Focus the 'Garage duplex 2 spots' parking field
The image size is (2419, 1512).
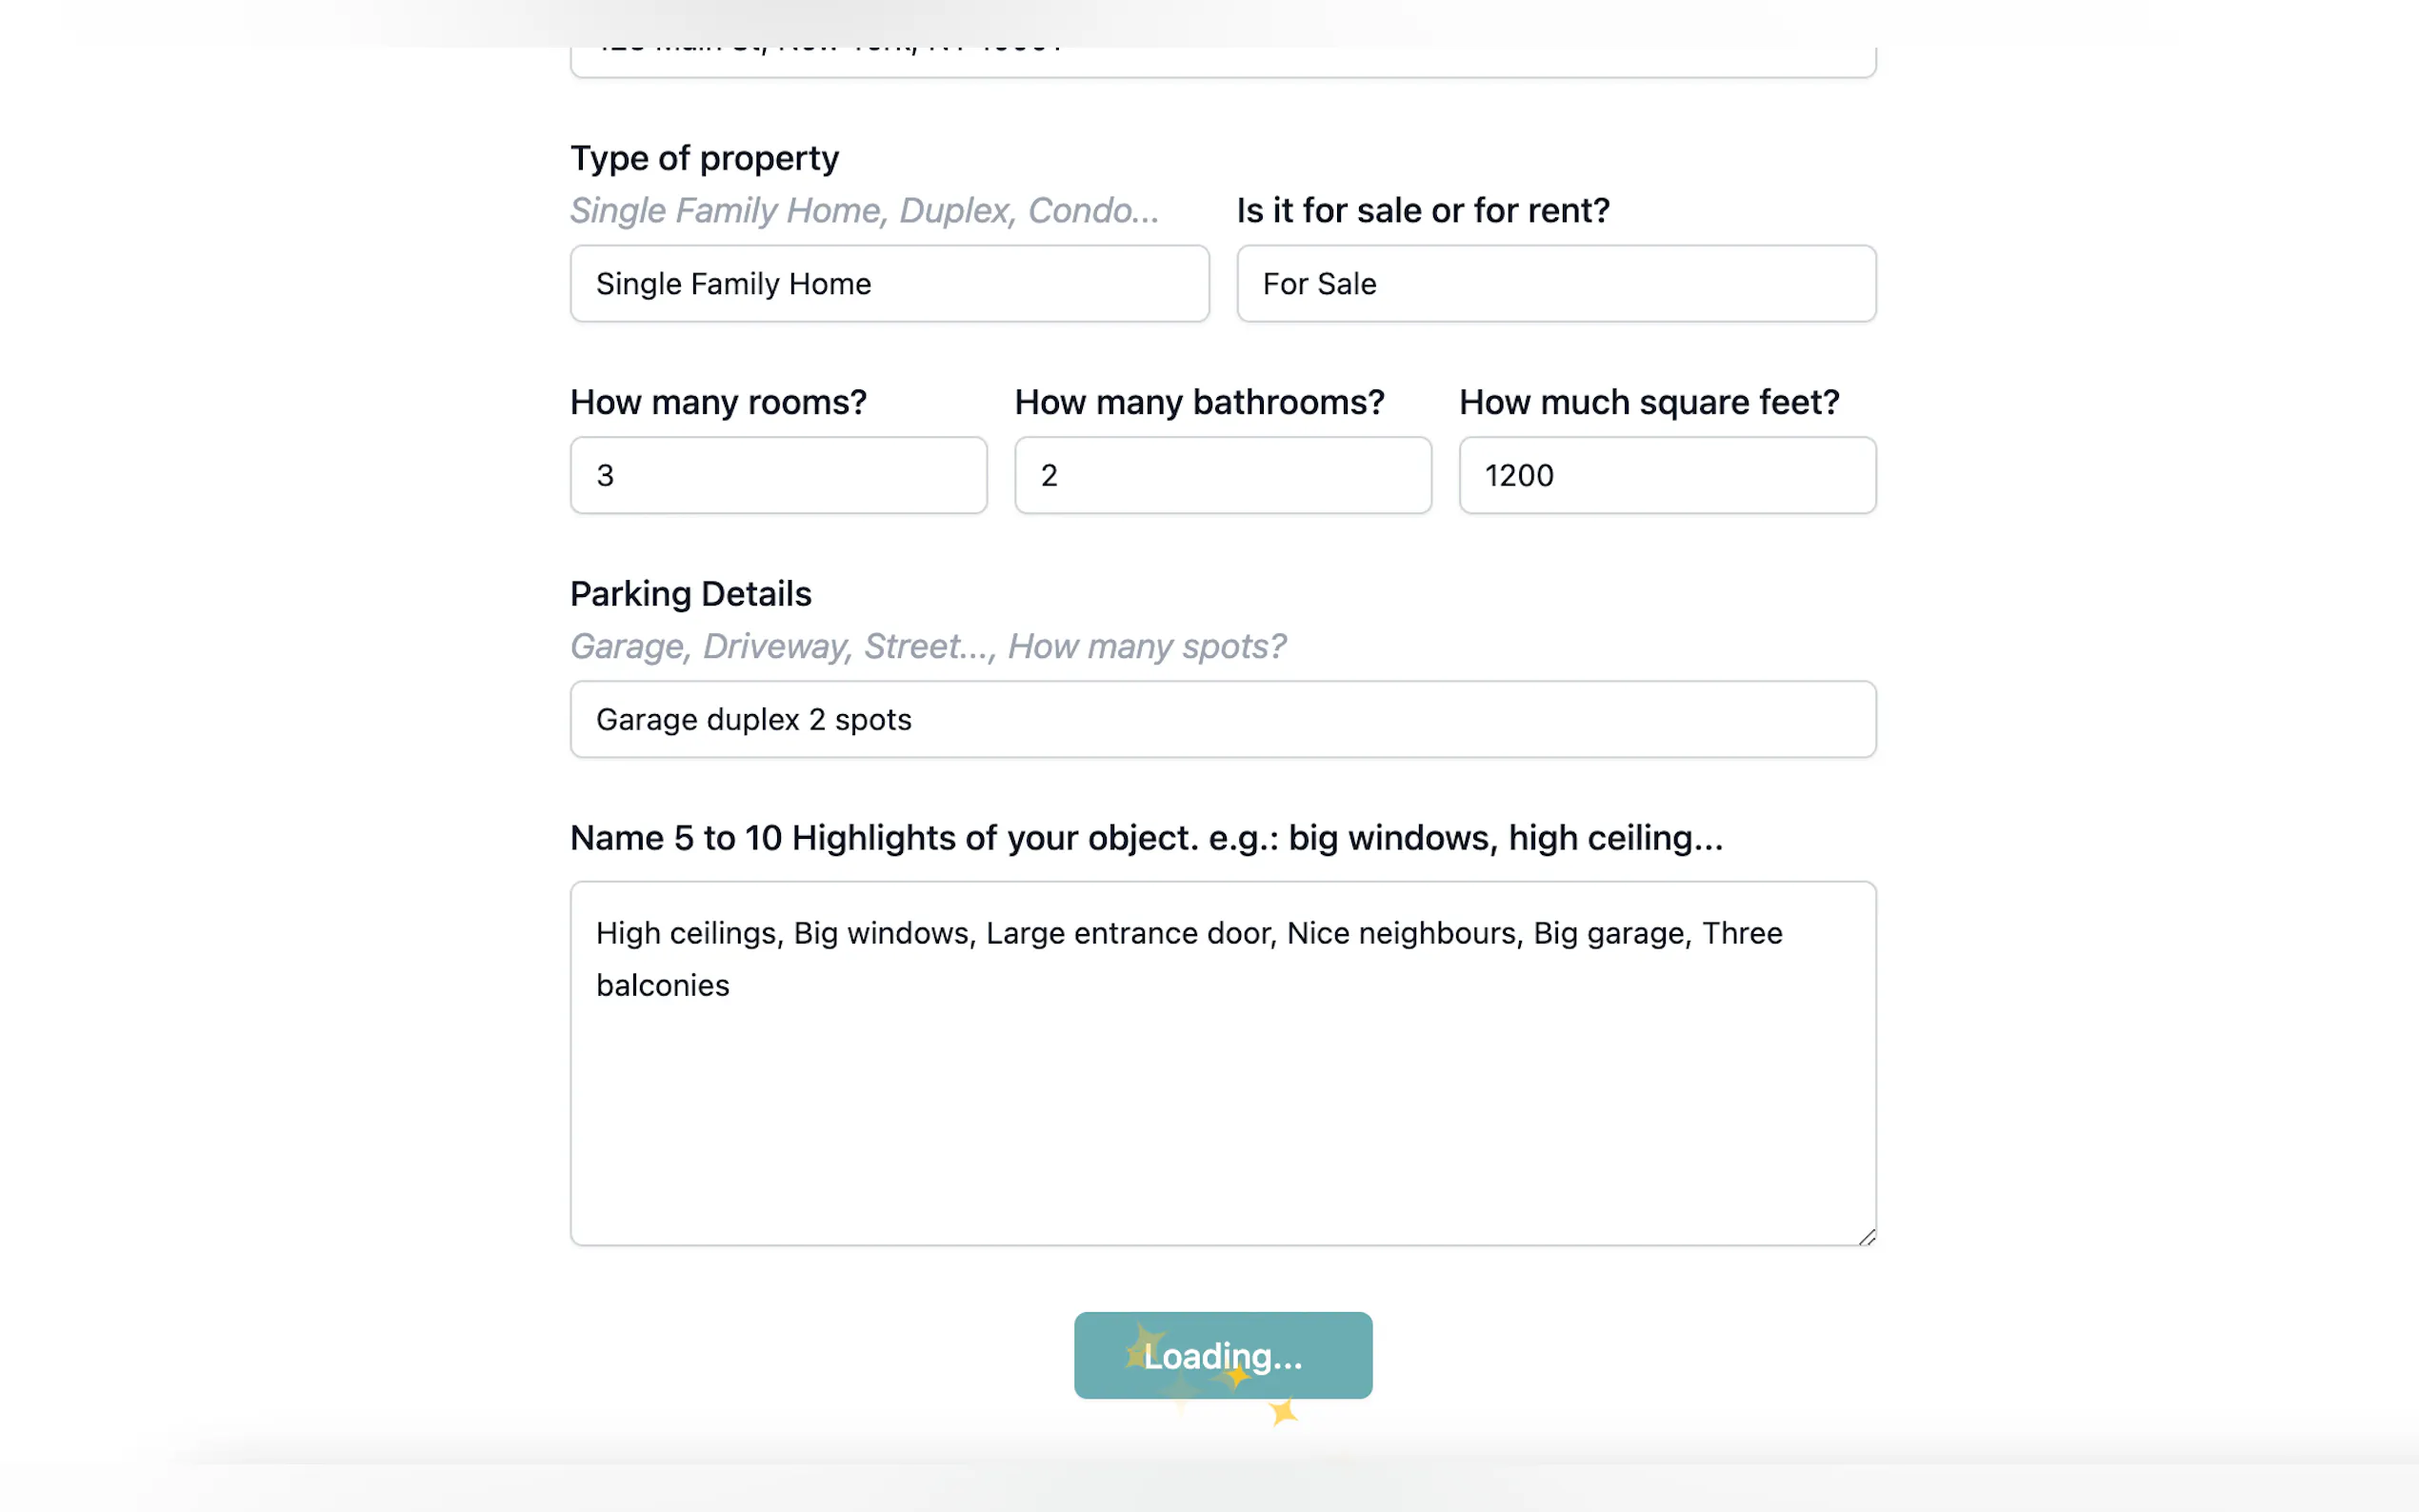coord(1222,719)
